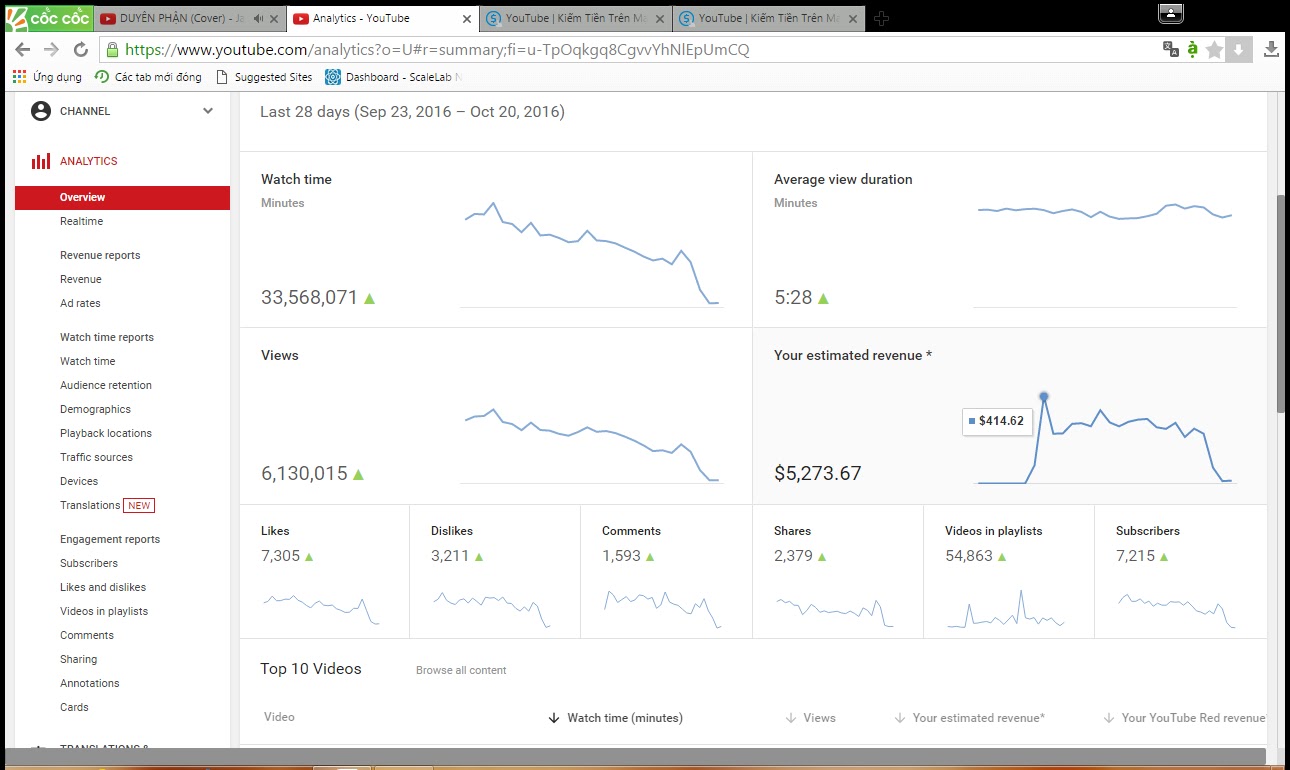Bookmark this page with the star
1290x770 pixels.
(1214, 50)
